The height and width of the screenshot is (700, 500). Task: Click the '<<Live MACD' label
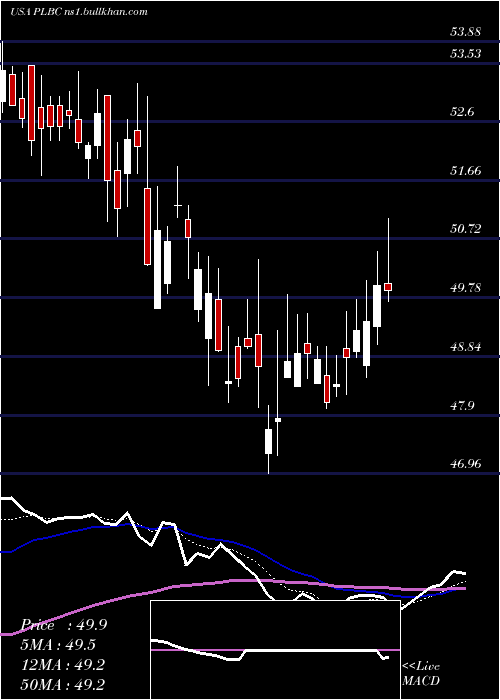tap(421, 674)
